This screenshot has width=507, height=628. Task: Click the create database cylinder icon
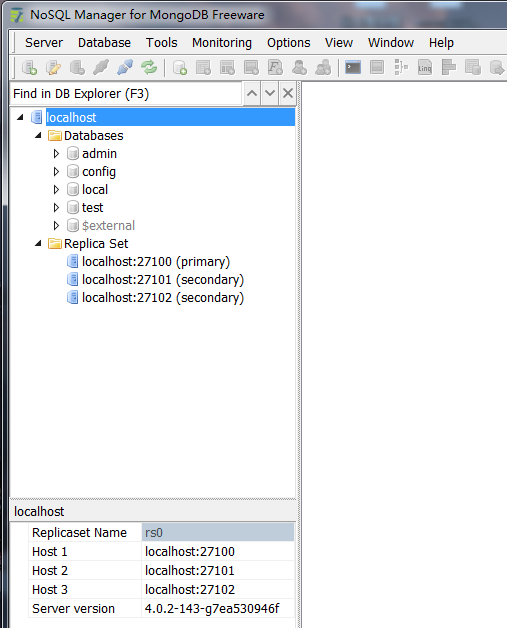click(x=180, y=67)
